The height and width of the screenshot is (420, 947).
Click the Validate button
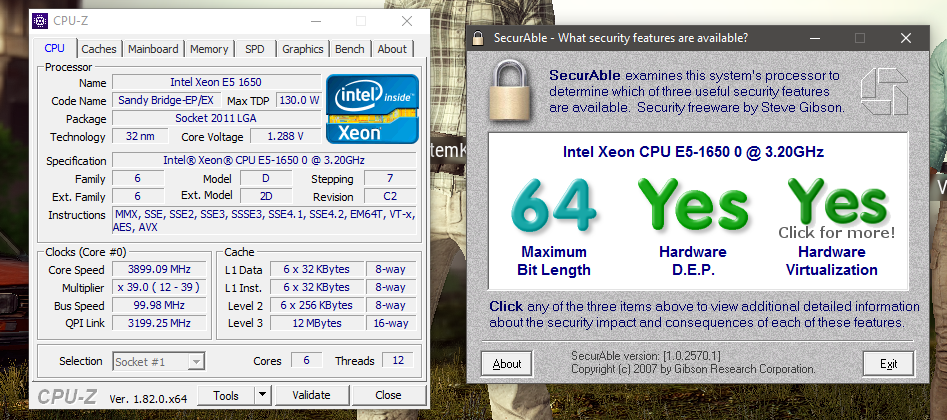[312, 395]
